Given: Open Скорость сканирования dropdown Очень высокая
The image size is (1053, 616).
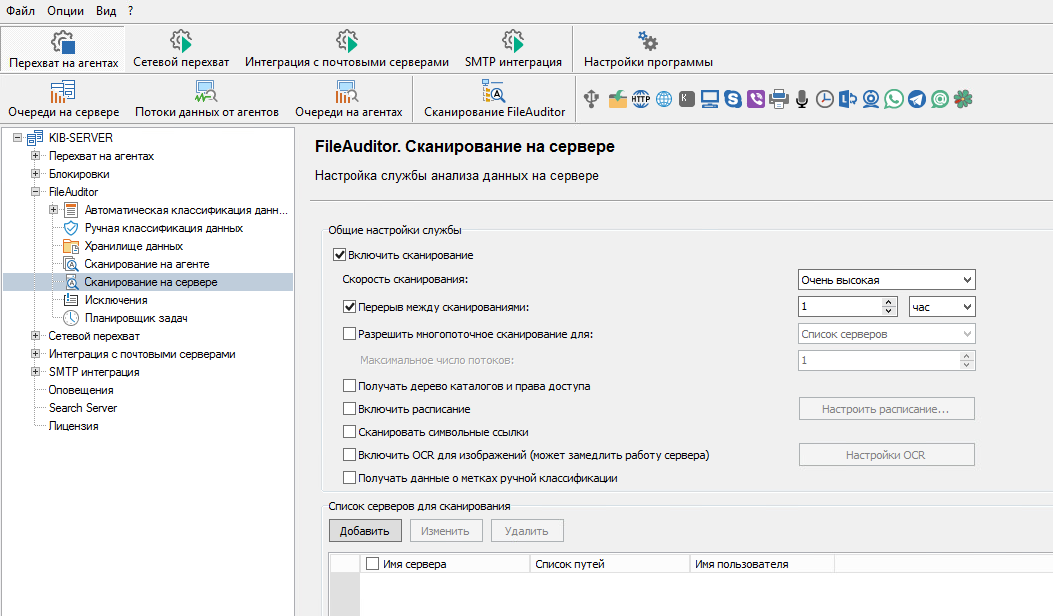Looking at the screenshot, I should [886, 280].
